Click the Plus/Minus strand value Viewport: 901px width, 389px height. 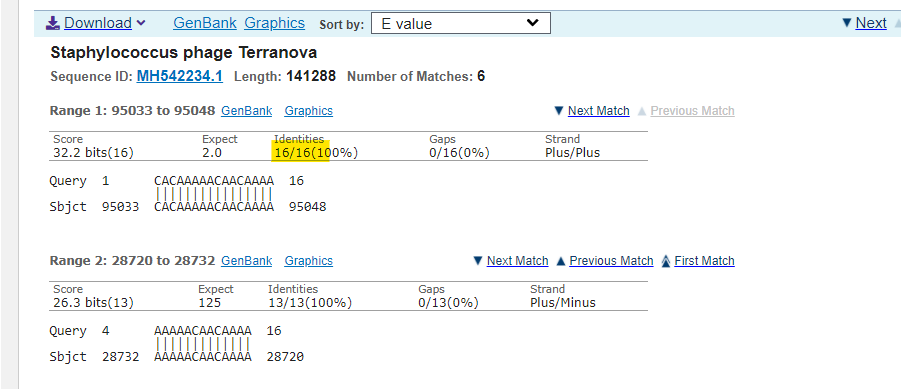(563, 303)
